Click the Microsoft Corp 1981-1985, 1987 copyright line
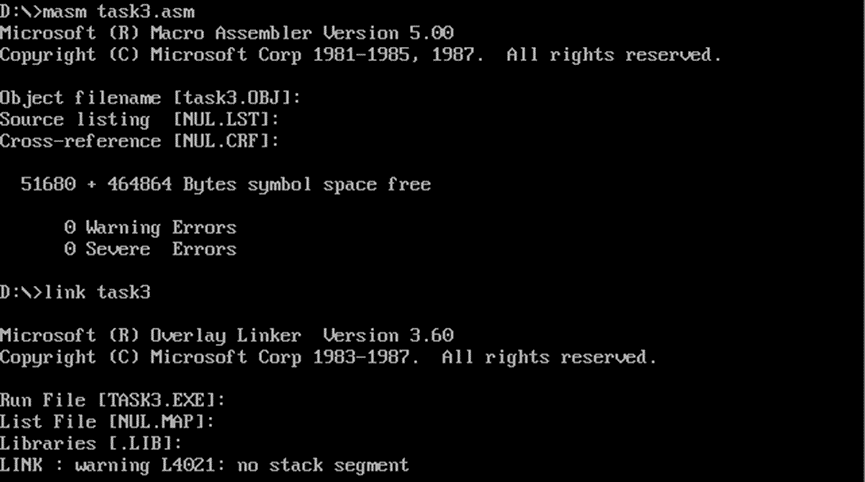The width and height of the screenshot is (865, 482). 361,55
